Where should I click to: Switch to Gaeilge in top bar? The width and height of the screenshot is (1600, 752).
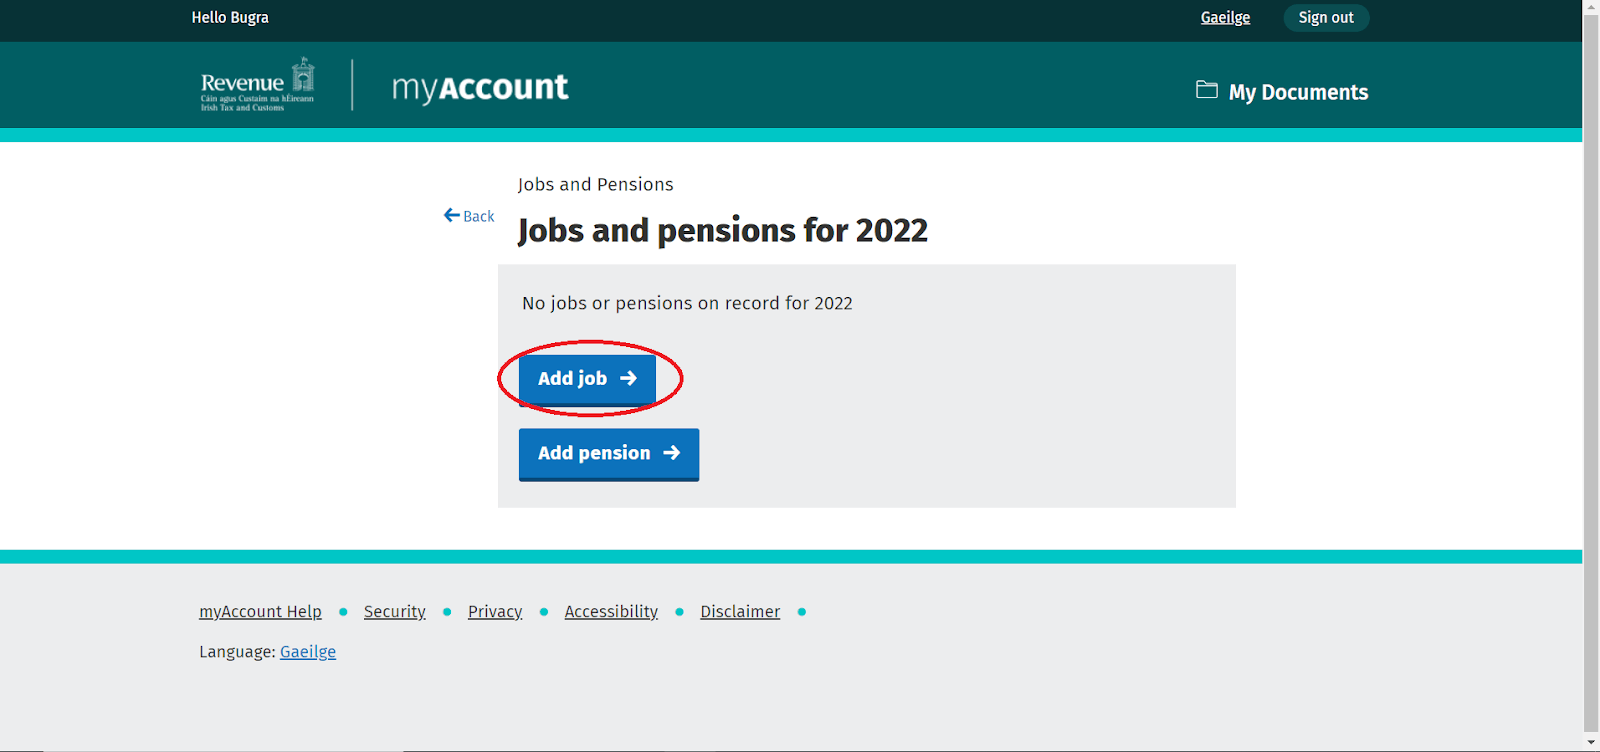click(1225, 18)
